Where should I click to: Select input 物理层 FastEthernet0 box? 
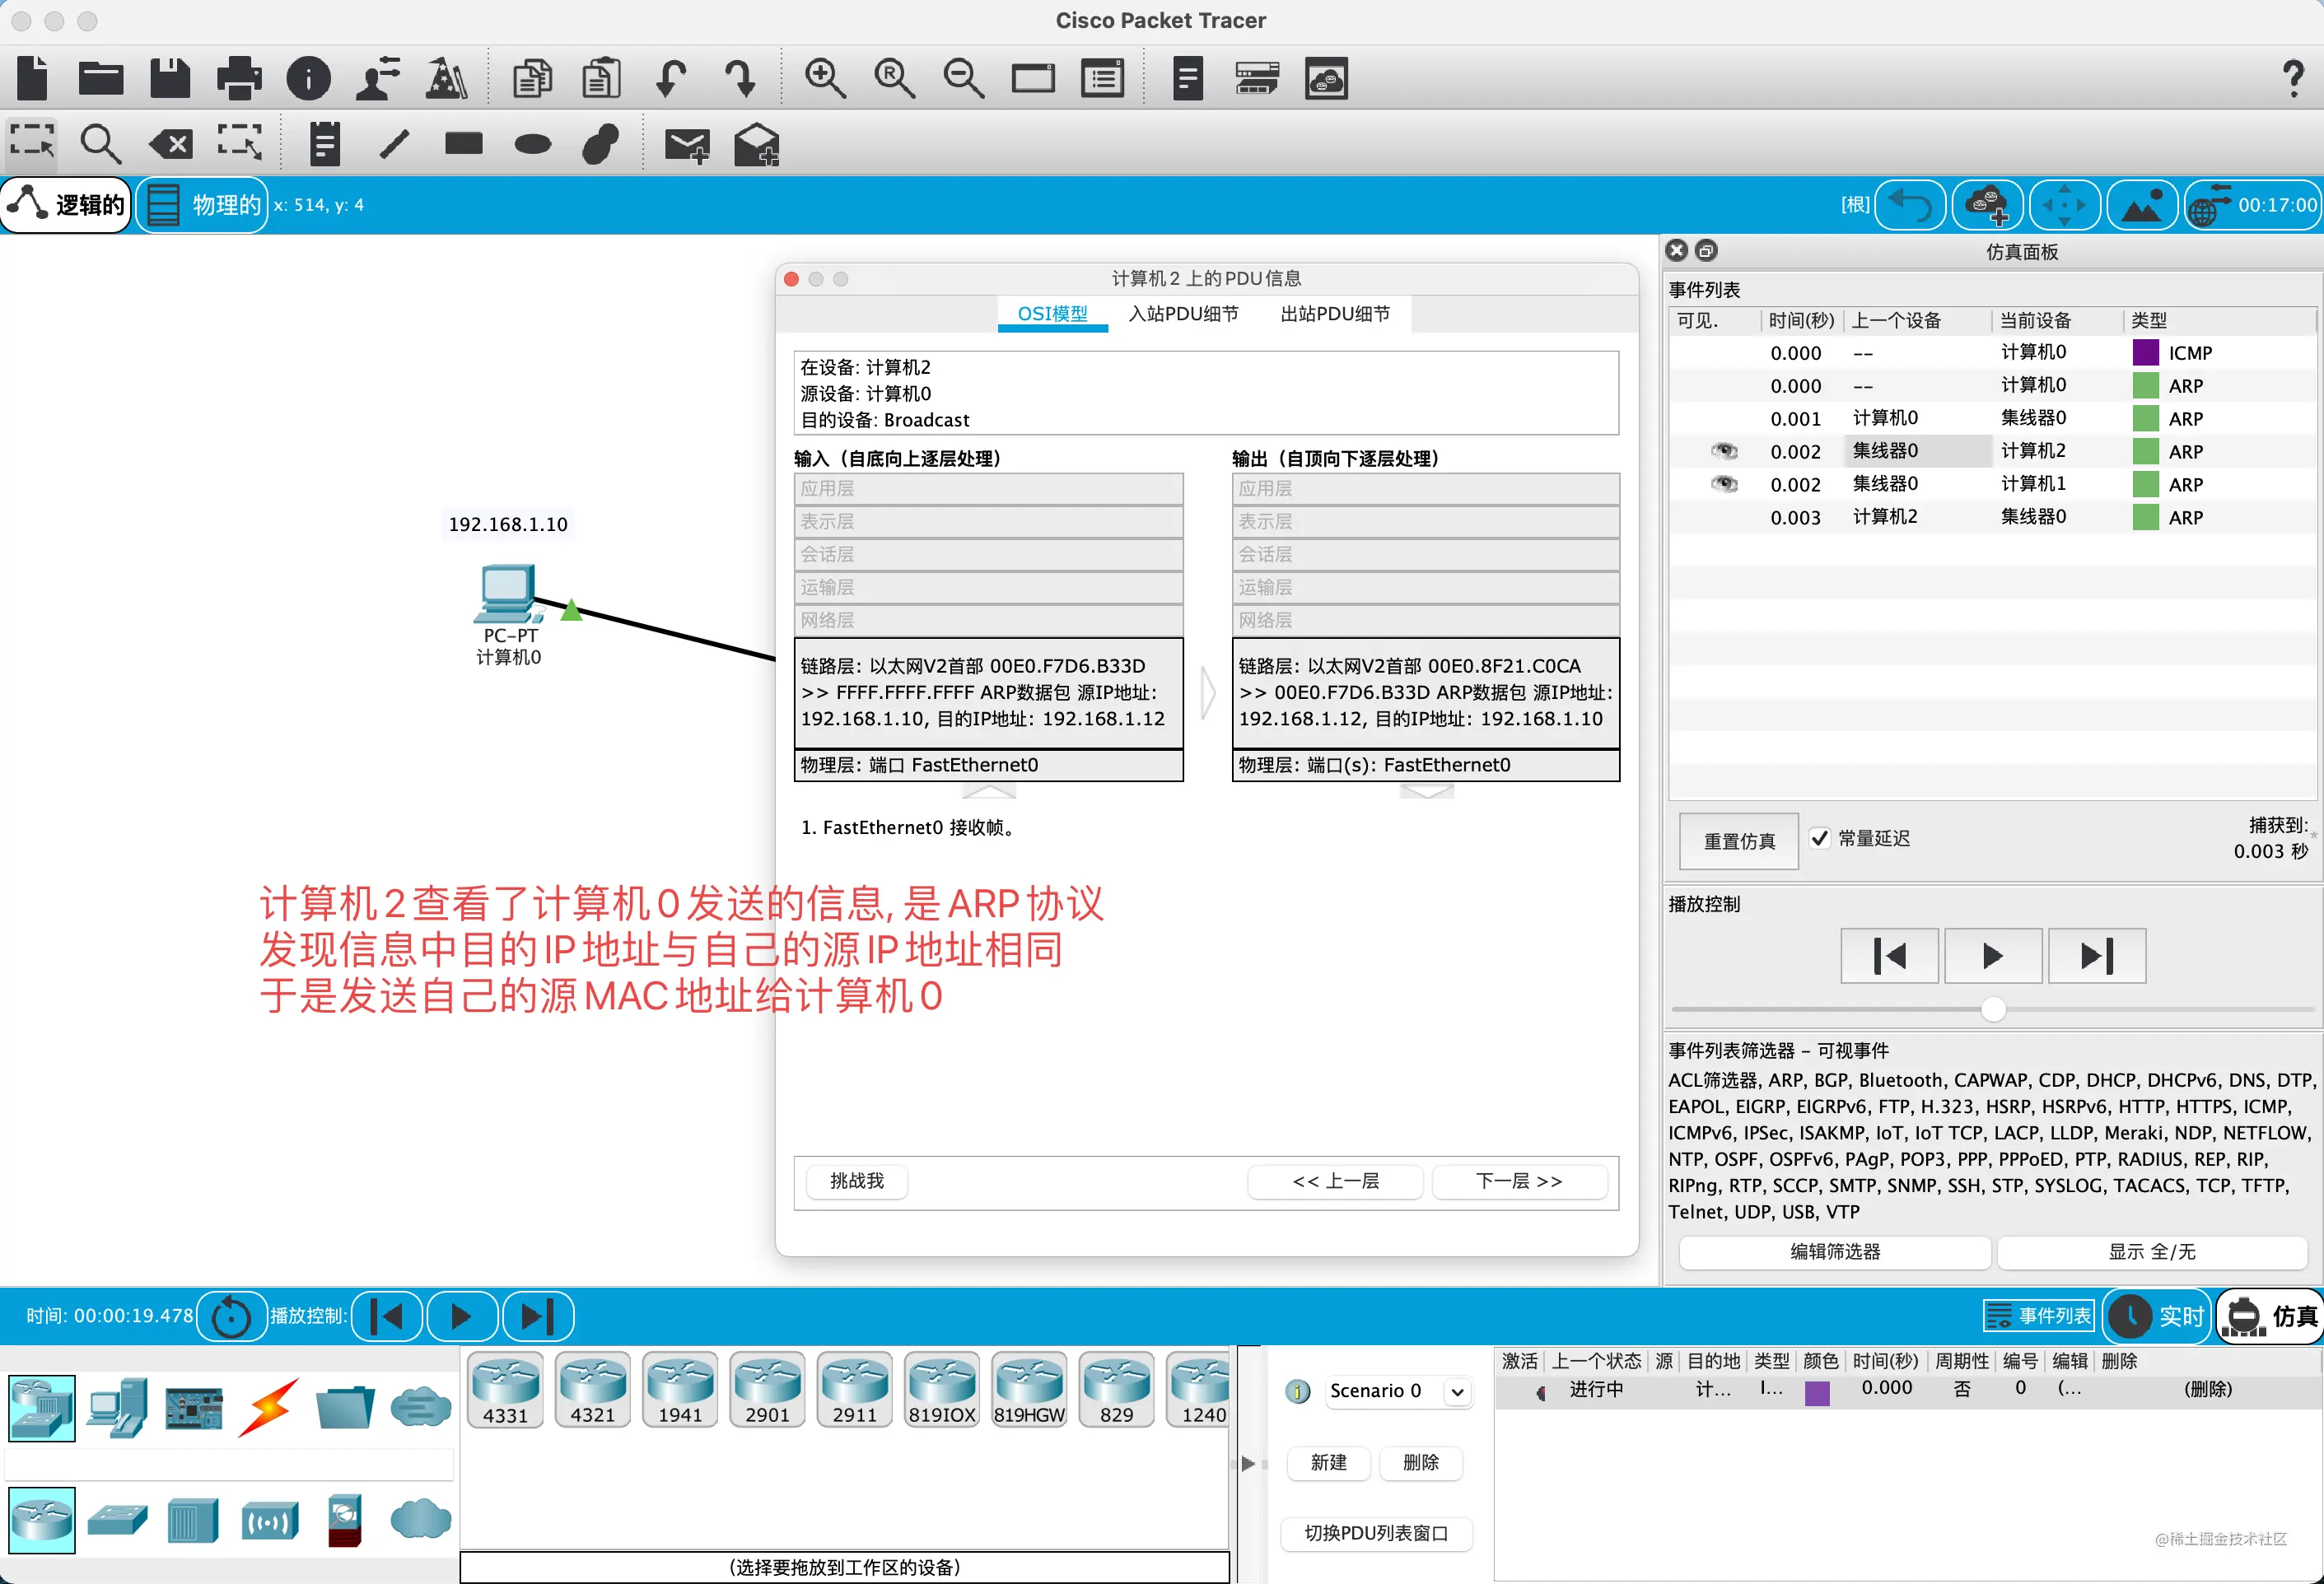pos(988,765)
